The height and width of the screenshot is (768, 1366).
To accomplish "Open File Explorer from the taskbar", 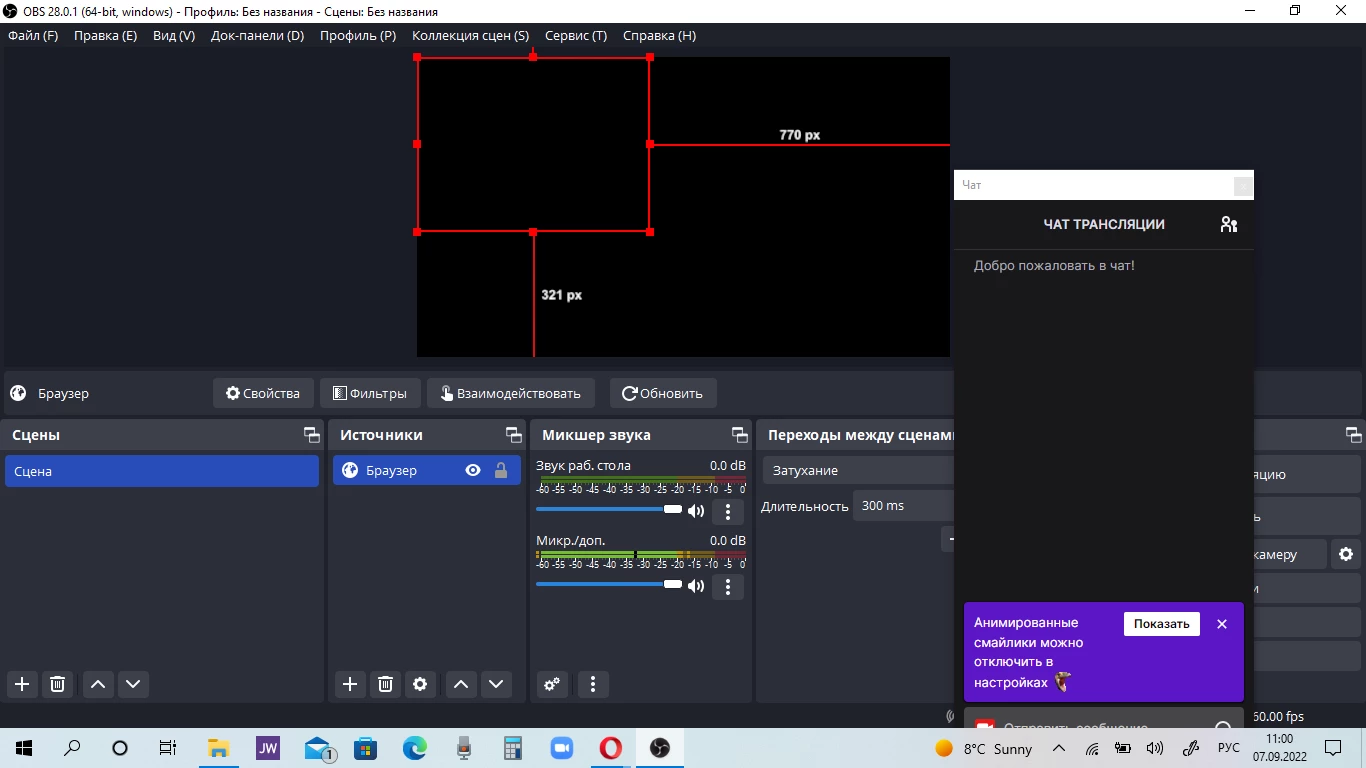I will (x=218, y=748).
